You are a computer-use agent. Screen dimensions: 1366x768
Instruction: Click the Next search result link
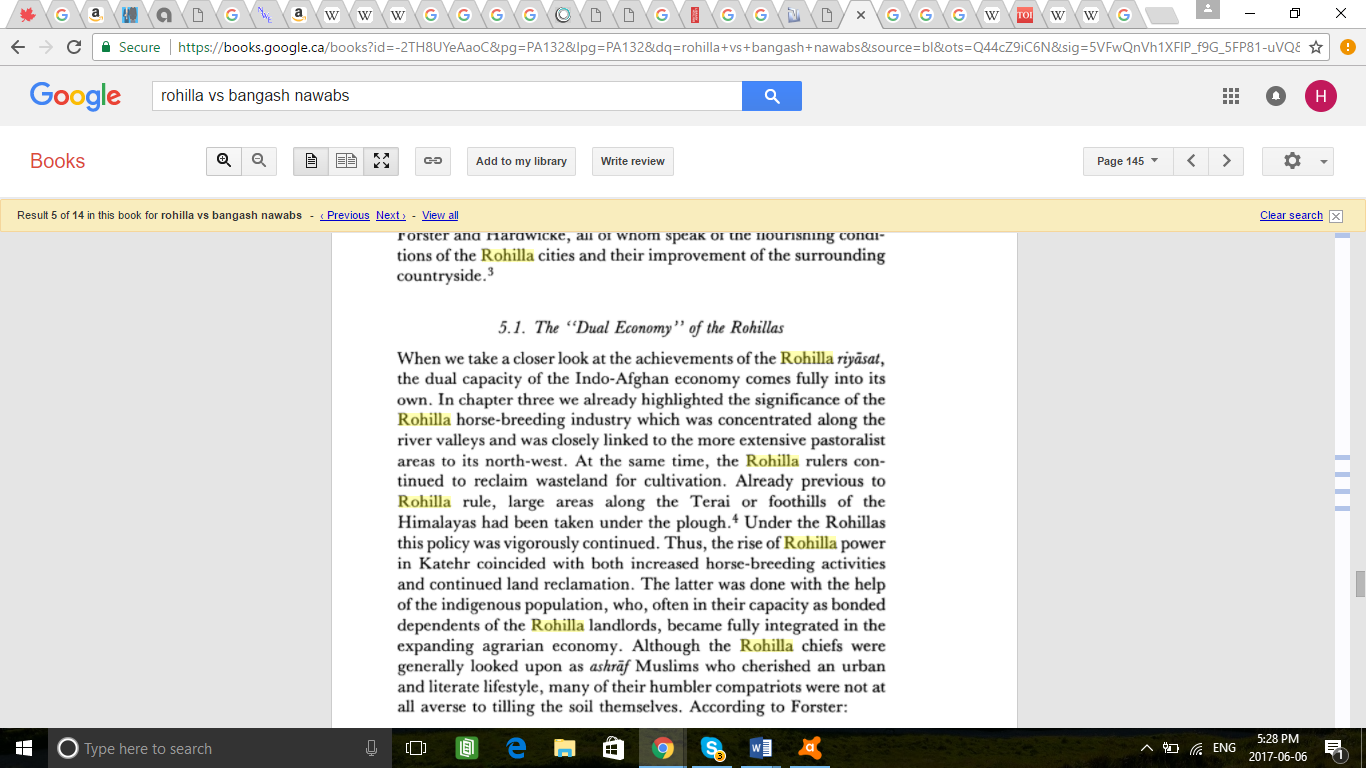point(391,215)
